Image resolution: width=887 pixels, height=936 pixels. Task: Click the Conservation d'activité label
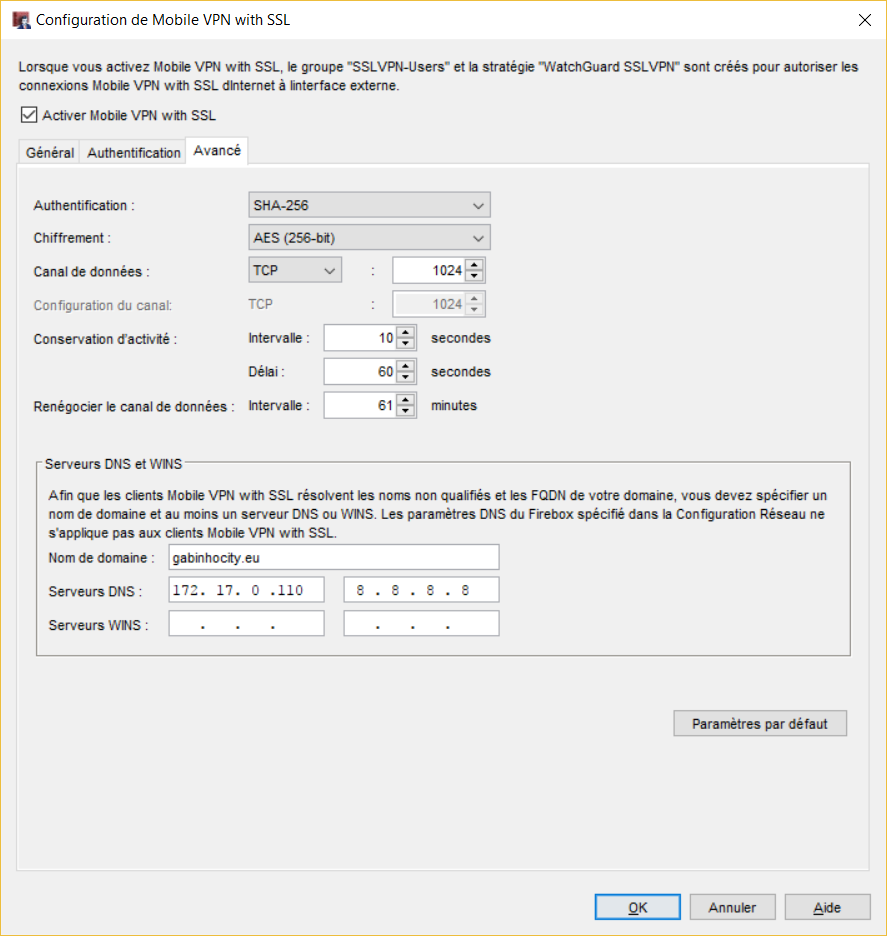coord(105,339)
